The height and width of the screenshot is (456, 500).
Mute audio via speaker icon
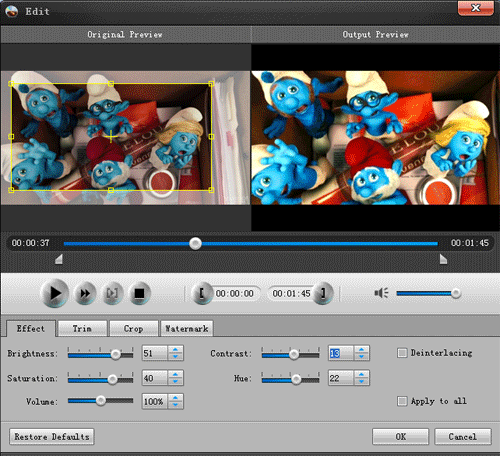381,293
